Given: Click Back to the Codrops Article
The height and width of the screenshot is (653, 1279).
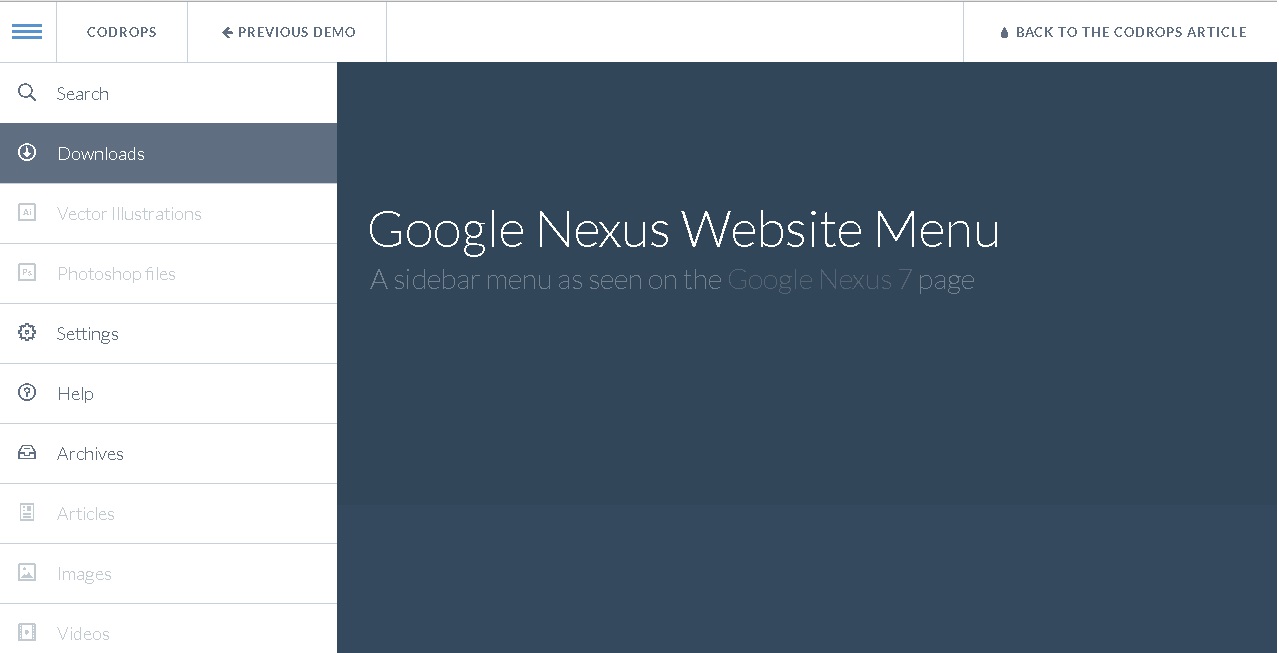Looking at the screenshot, I should (1122, 32).
